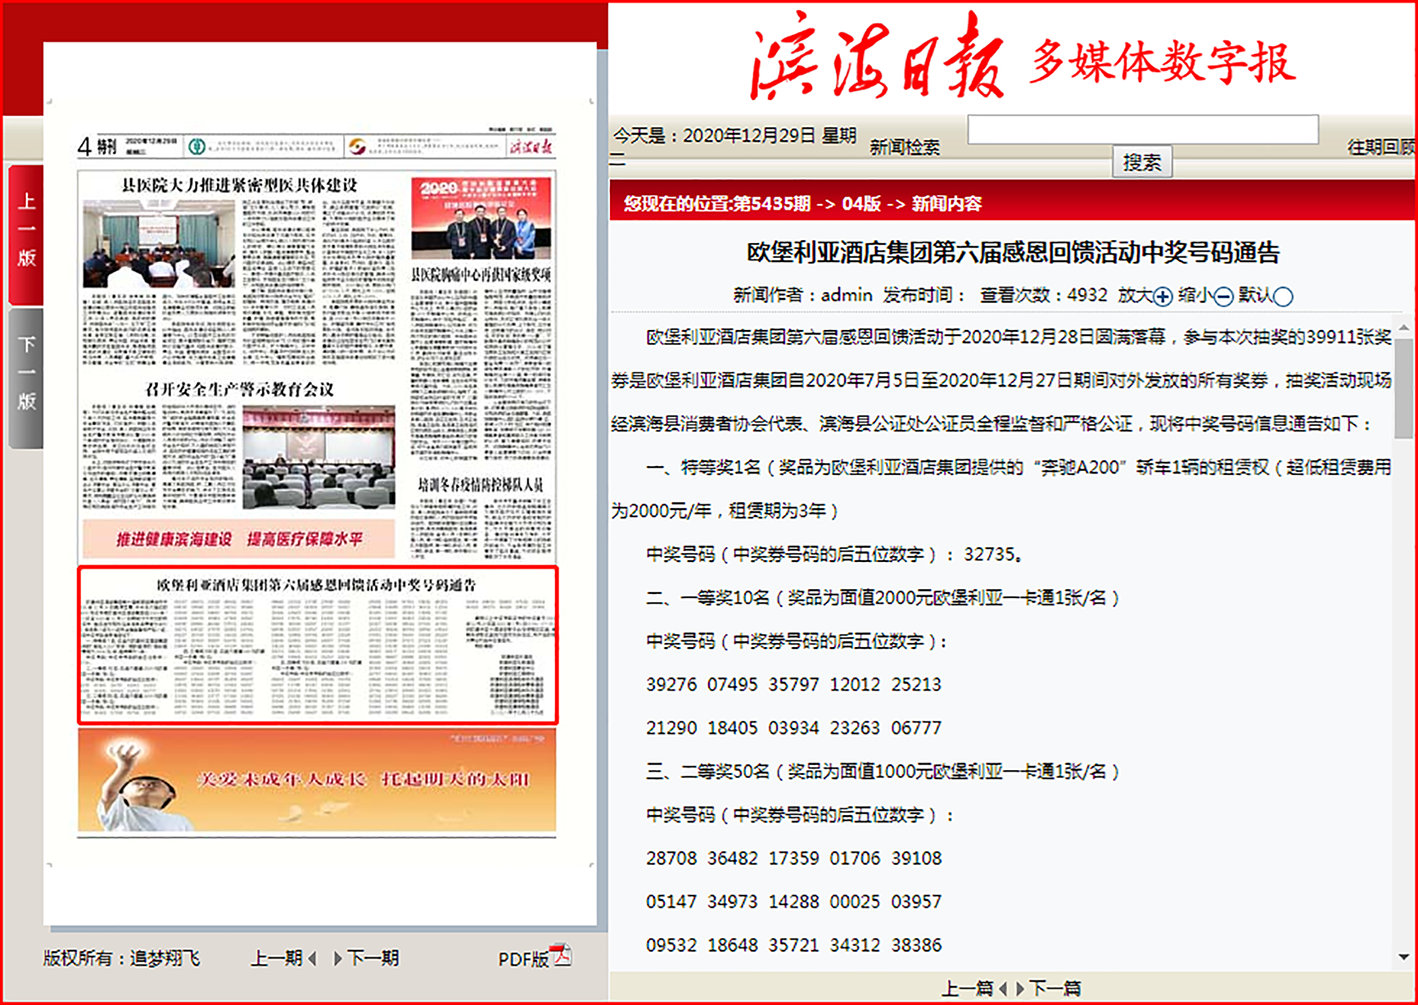The image size is (1418, 1005).
Task: Click the next issue right arrow
Action: pos(337,958)
